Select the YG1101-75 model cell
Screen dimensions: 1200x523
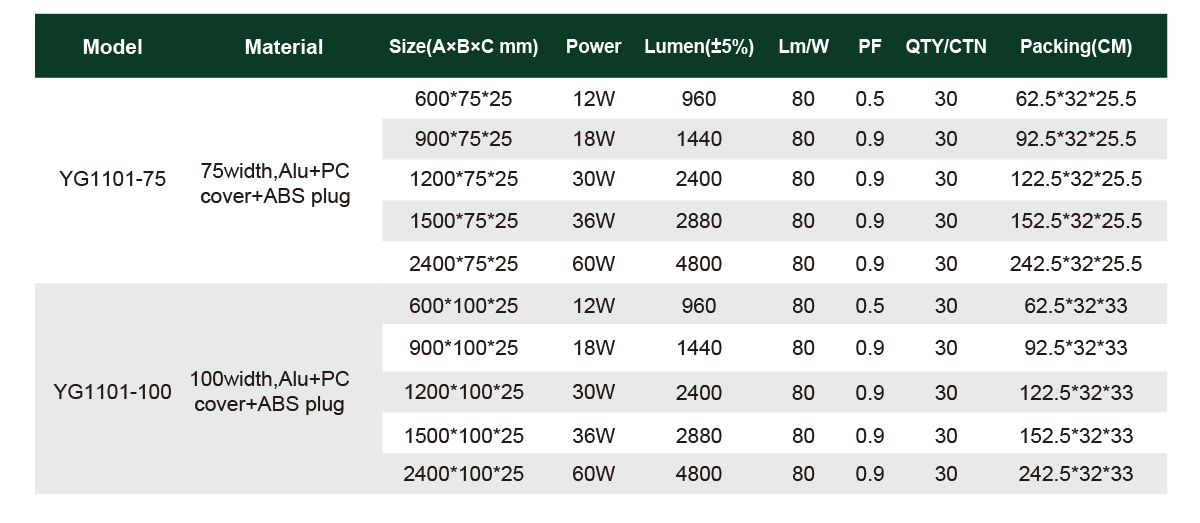point(112,180)
